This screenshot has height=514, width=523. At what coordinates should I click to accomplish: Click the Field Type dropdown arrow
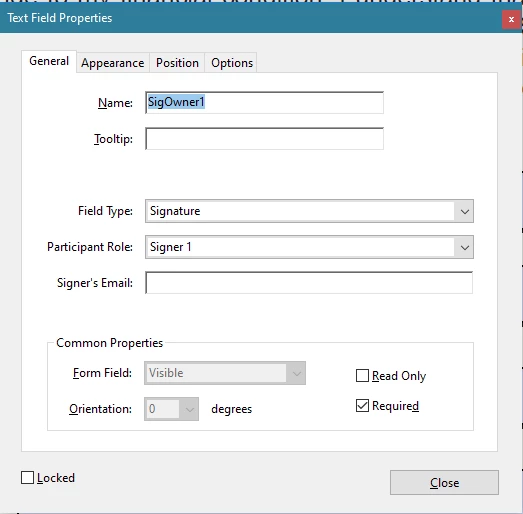(x=464, y=211)
